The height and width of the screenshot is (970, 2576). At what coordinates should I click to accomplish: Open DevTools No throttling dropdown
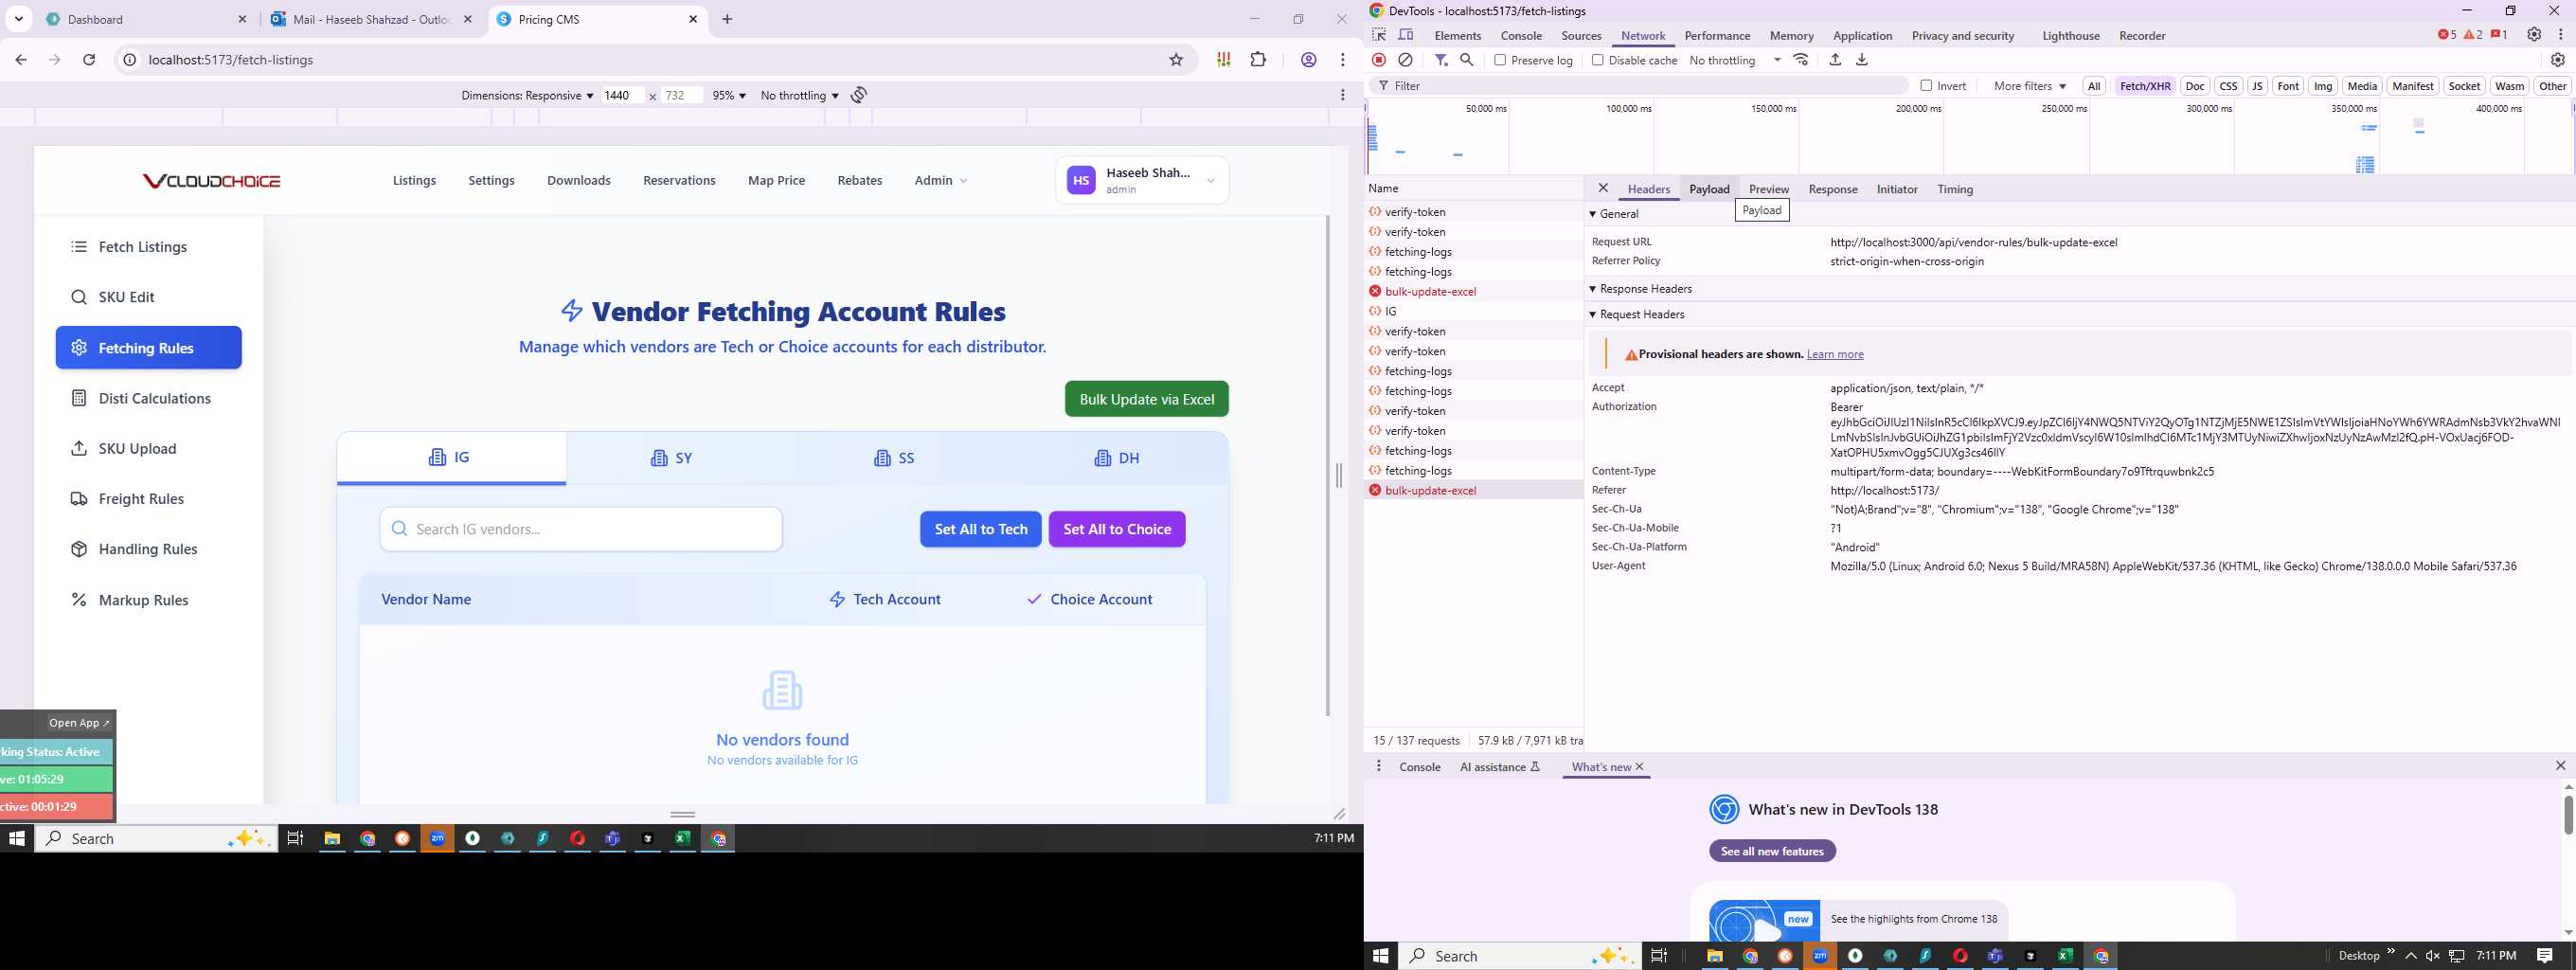click(x=1735, y=60)
